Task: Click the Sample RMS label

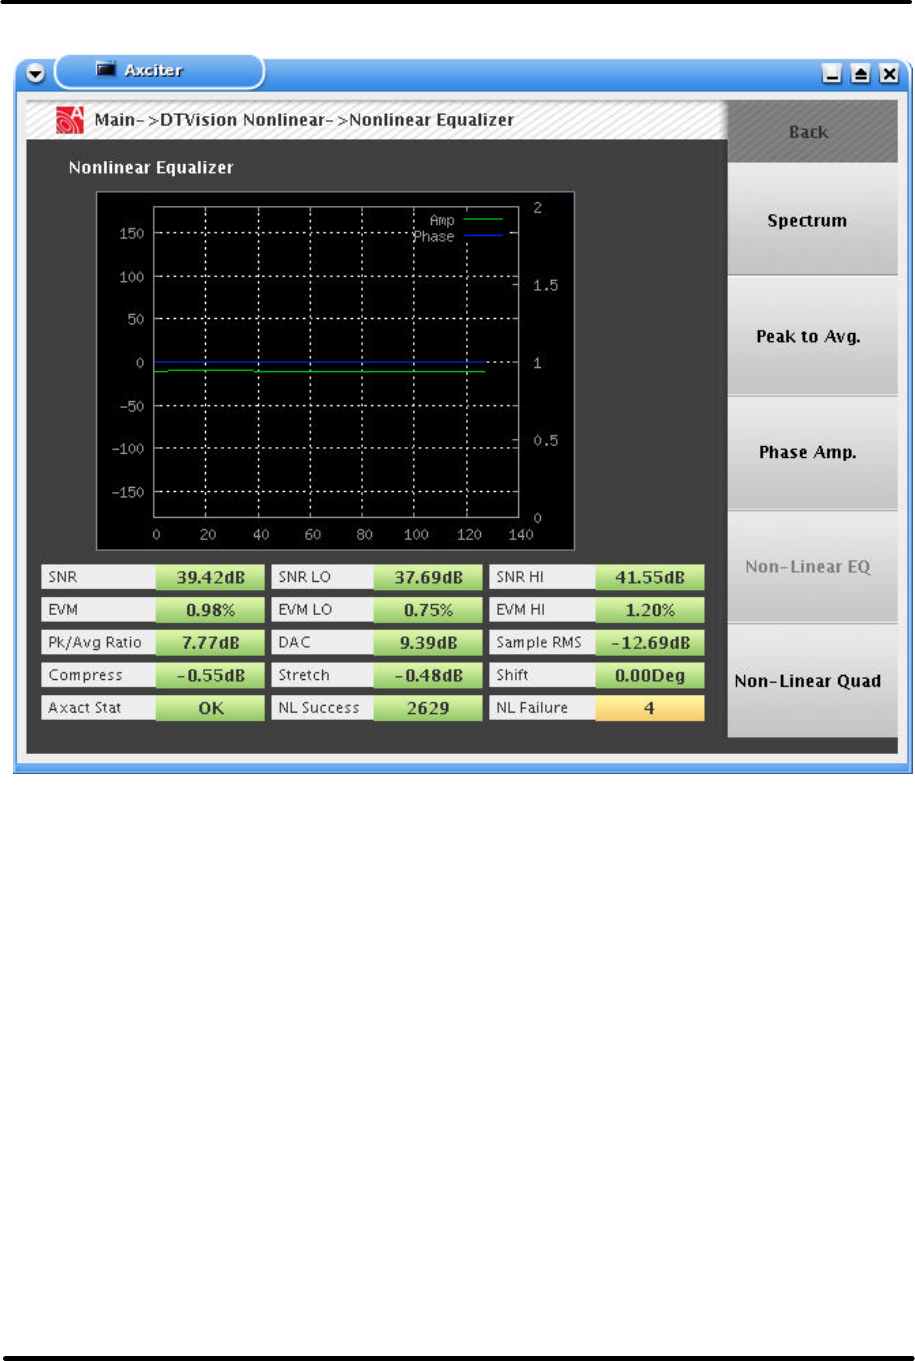Action: click(543, 643)
